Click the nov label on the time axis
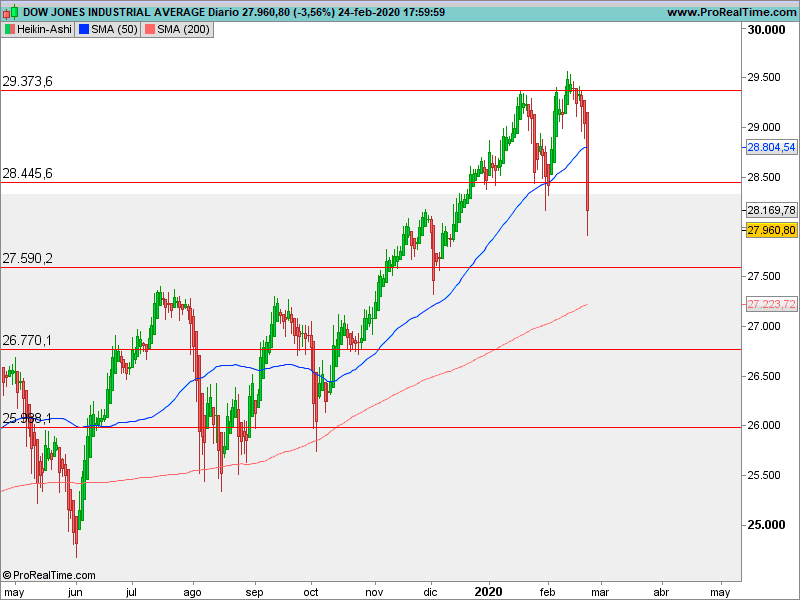The height and width of the screenshot is (600, 800). 374,592
